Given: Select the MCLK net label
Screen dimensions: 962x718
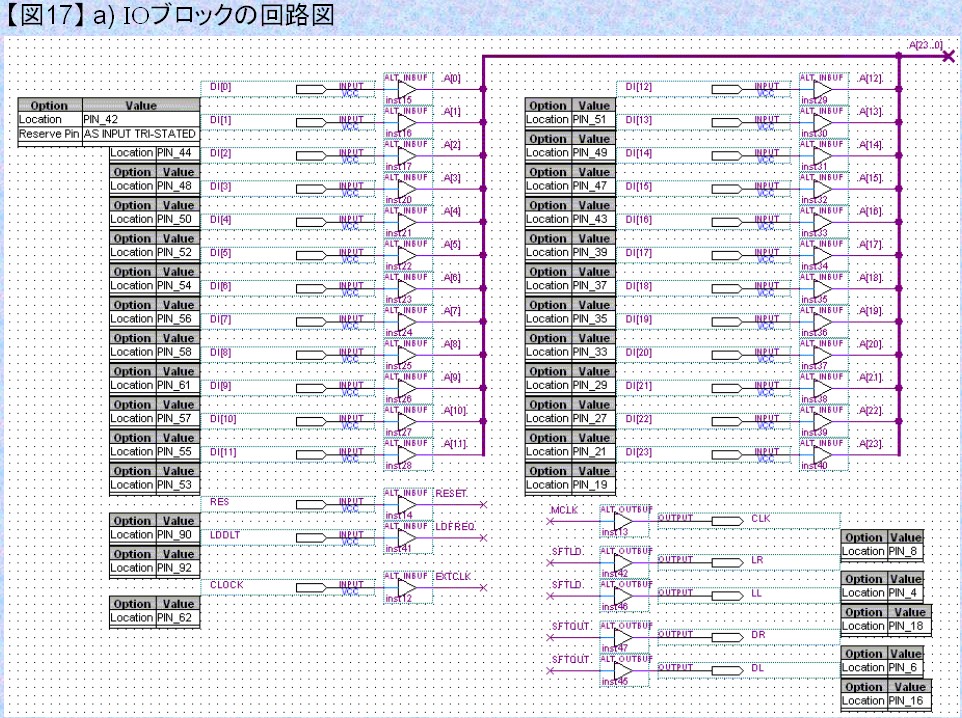Looking at the screenshot, I should pyautogui.click(x=564, y=510).
